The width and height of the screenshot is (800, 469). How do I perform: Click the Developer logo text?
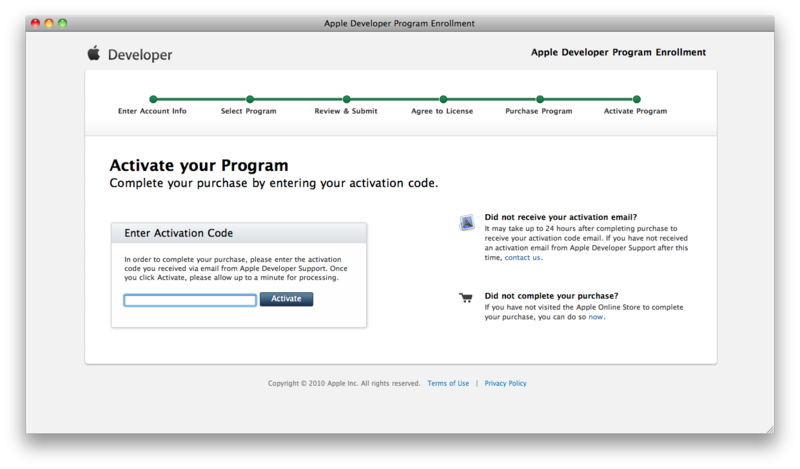click(x=140, y=55)
